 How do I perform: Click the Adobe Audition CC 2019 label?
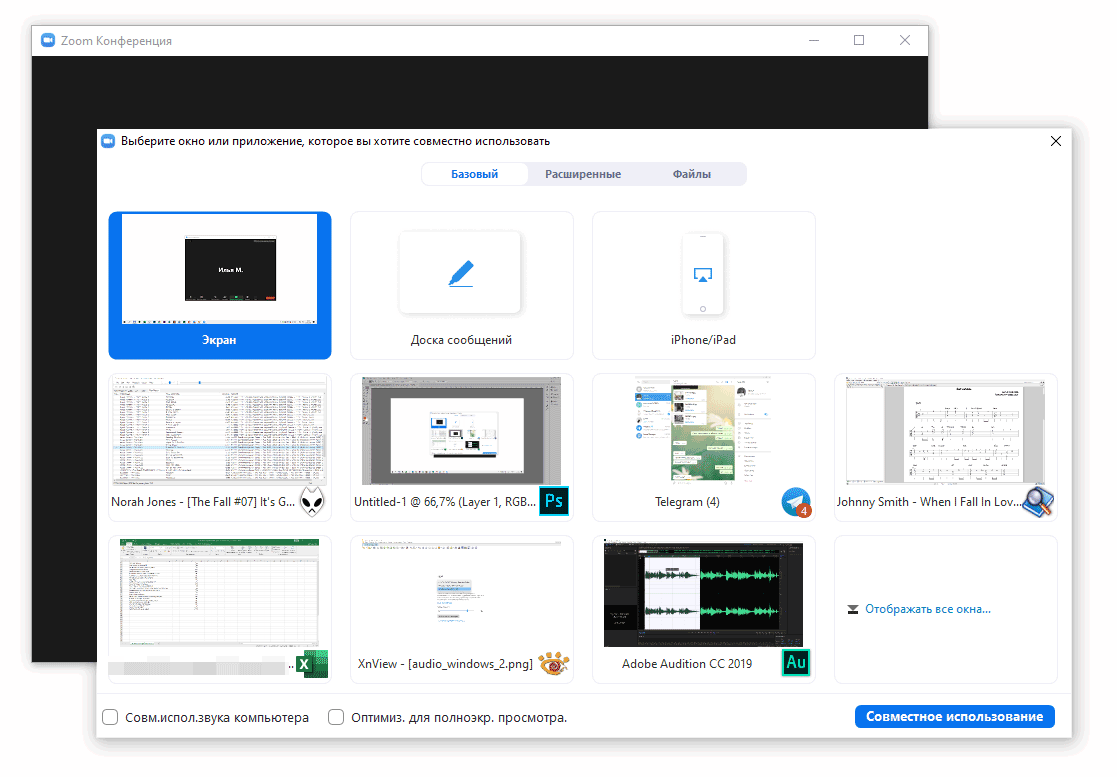tap(687, 664)
